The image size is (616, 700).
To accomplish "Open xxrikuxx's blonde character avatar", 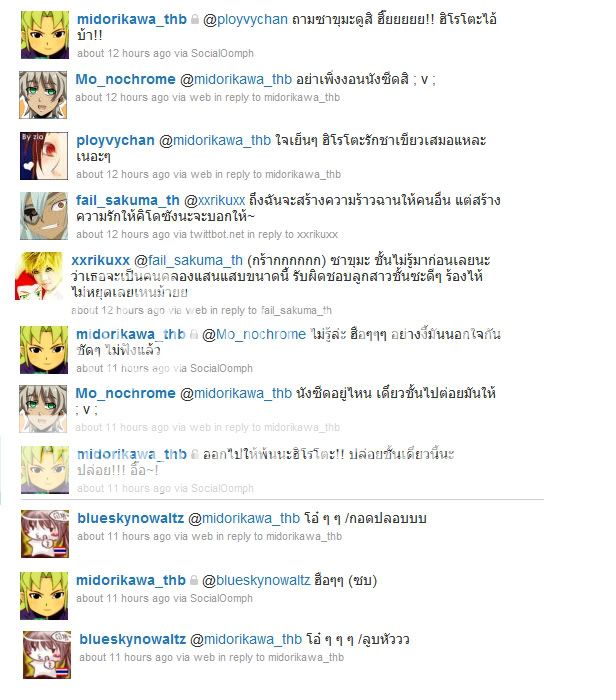I will 39,276.
